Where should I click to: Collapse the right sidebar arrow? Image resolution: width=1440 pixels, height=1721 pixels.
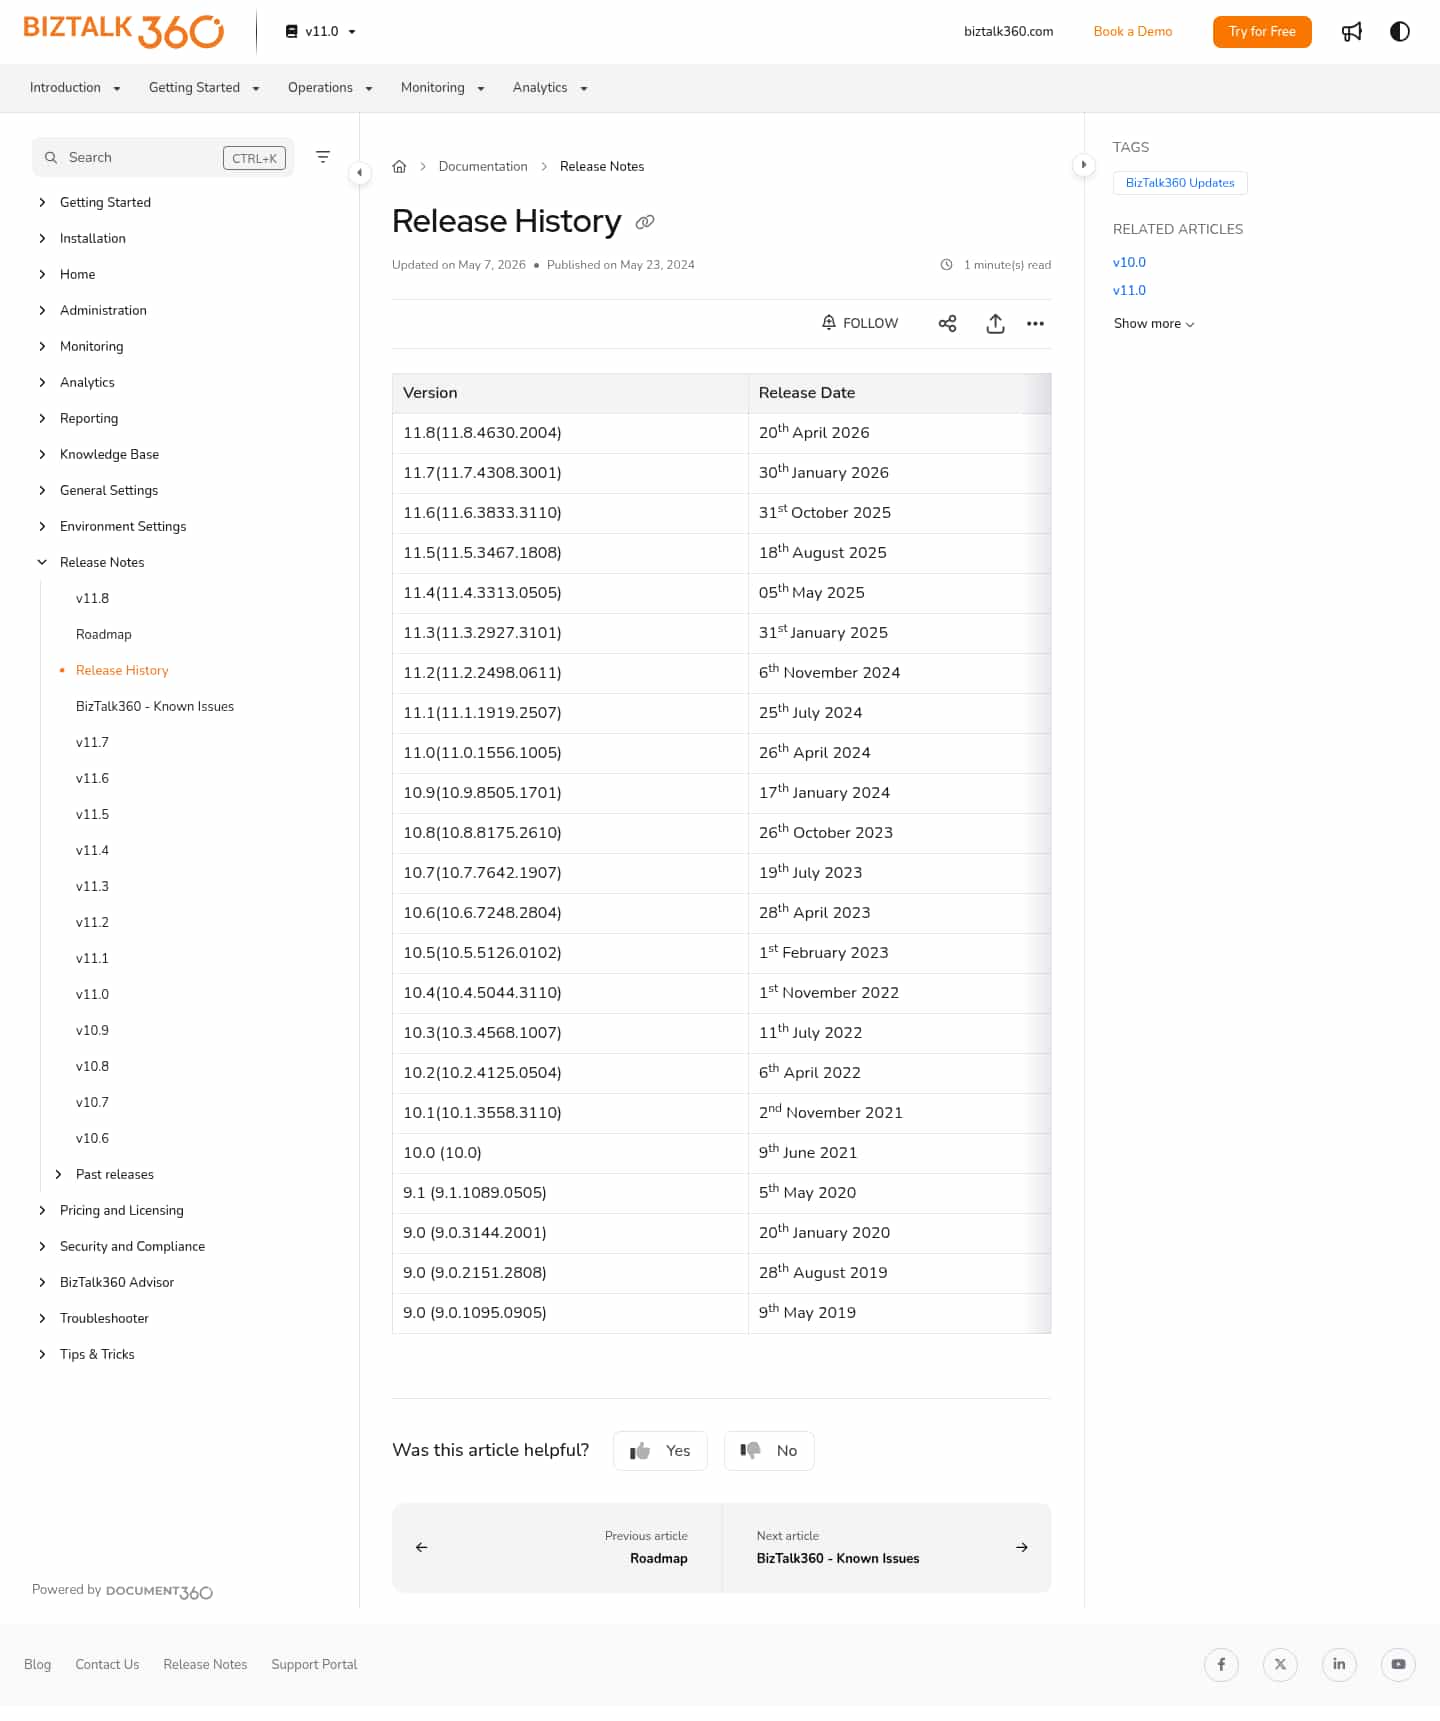[x=1084, y=165]
